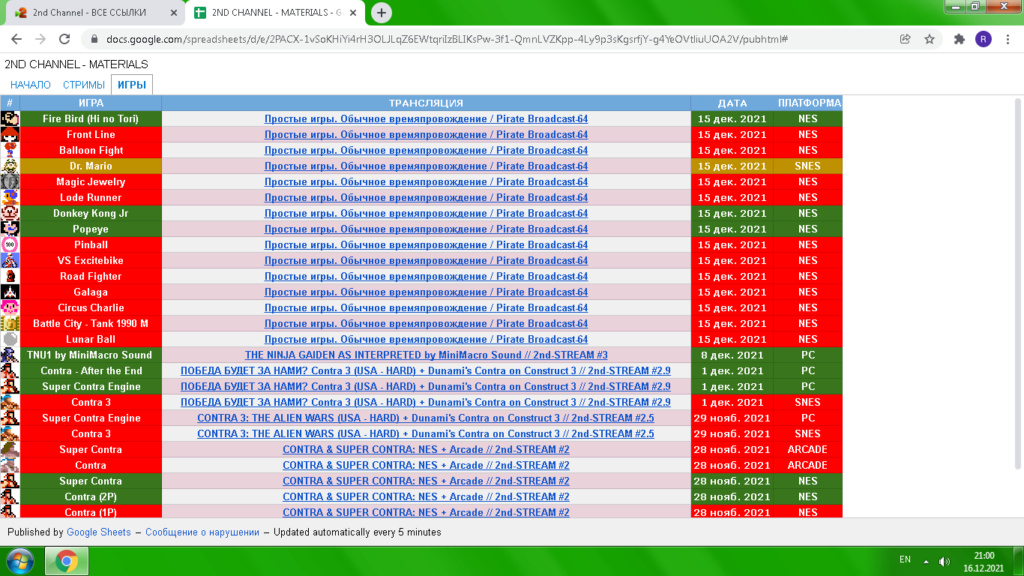The height and width of the screenshot is (576, 1024).
Task: Share this page icon
Action: click(905, 39)
